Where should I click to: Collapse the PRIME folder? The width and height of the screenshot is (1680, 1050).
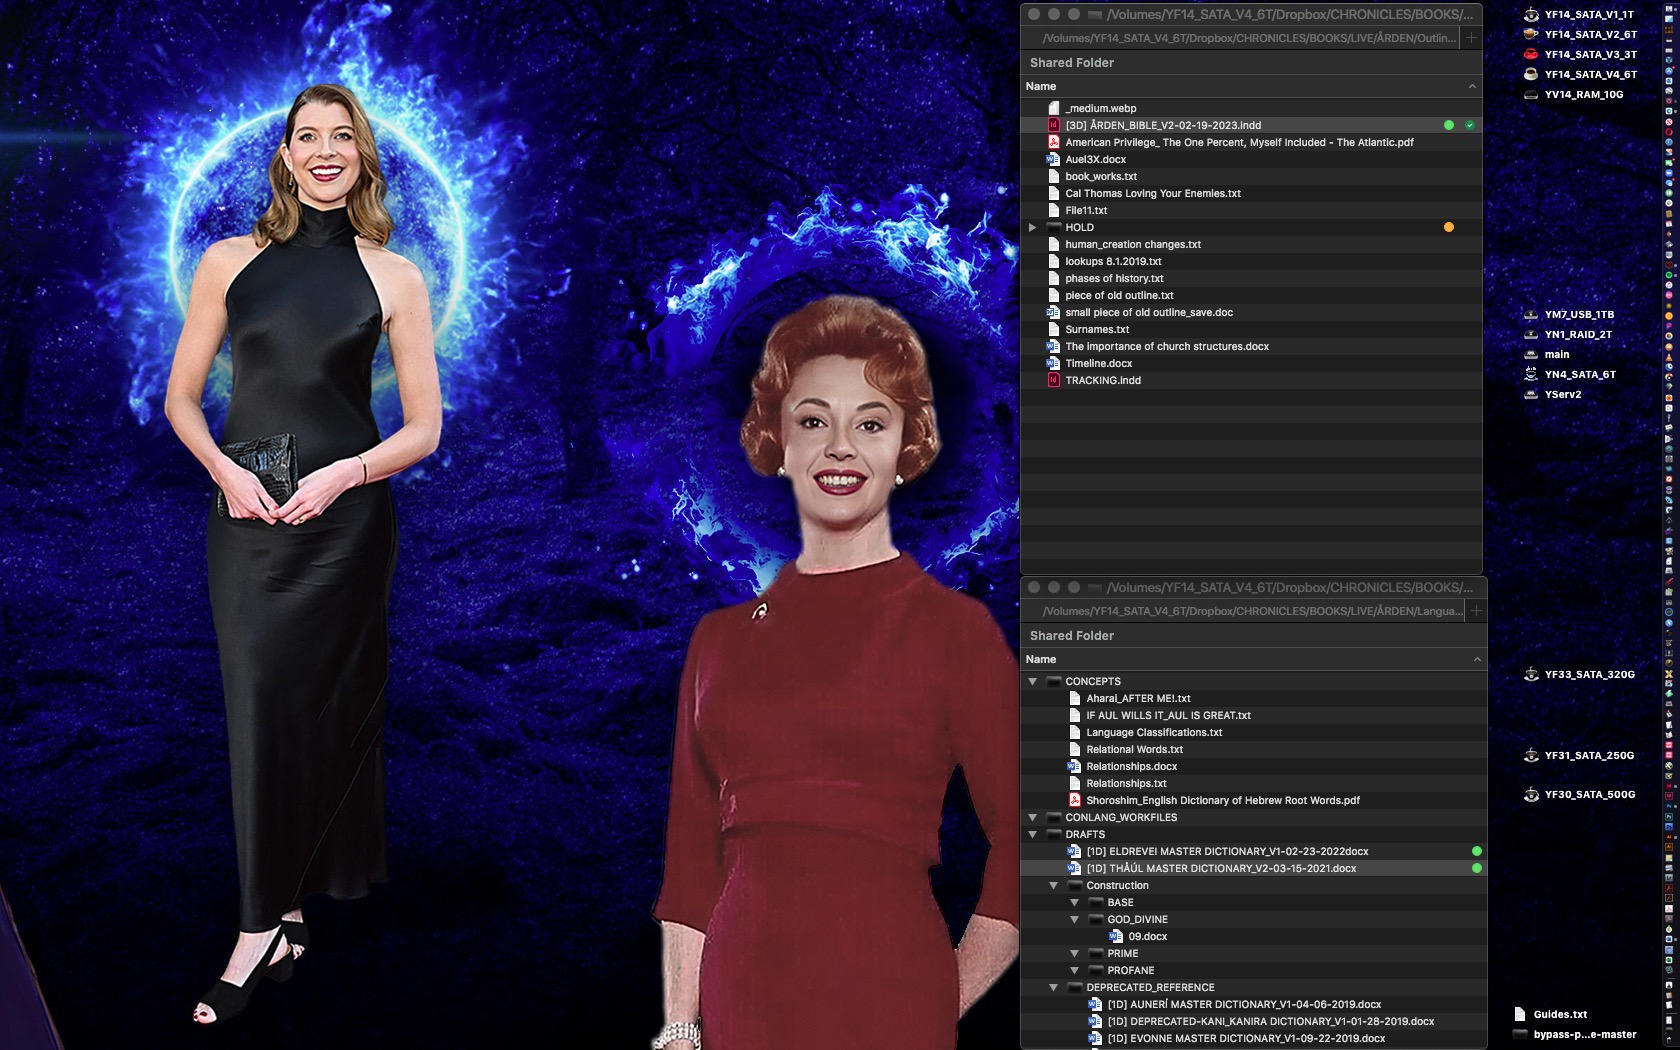(1074, 953)
